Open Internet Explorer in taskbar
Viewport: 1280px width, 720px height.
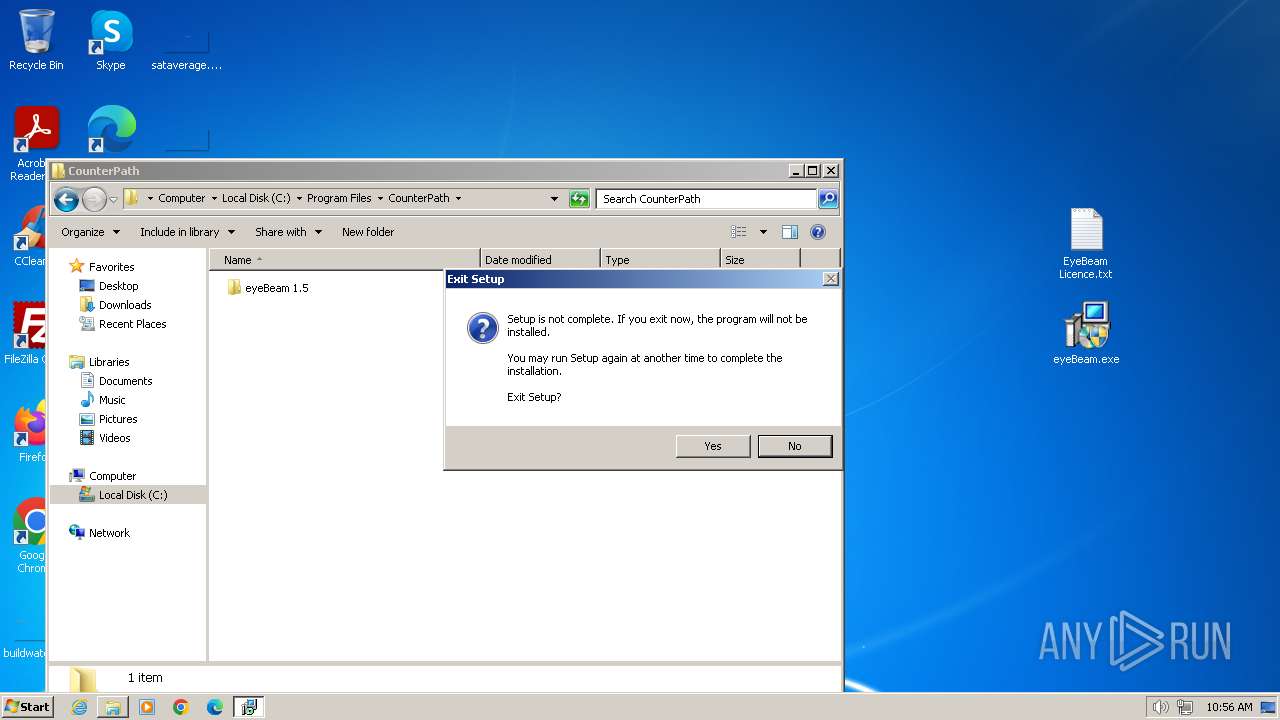tap(79, 707)
